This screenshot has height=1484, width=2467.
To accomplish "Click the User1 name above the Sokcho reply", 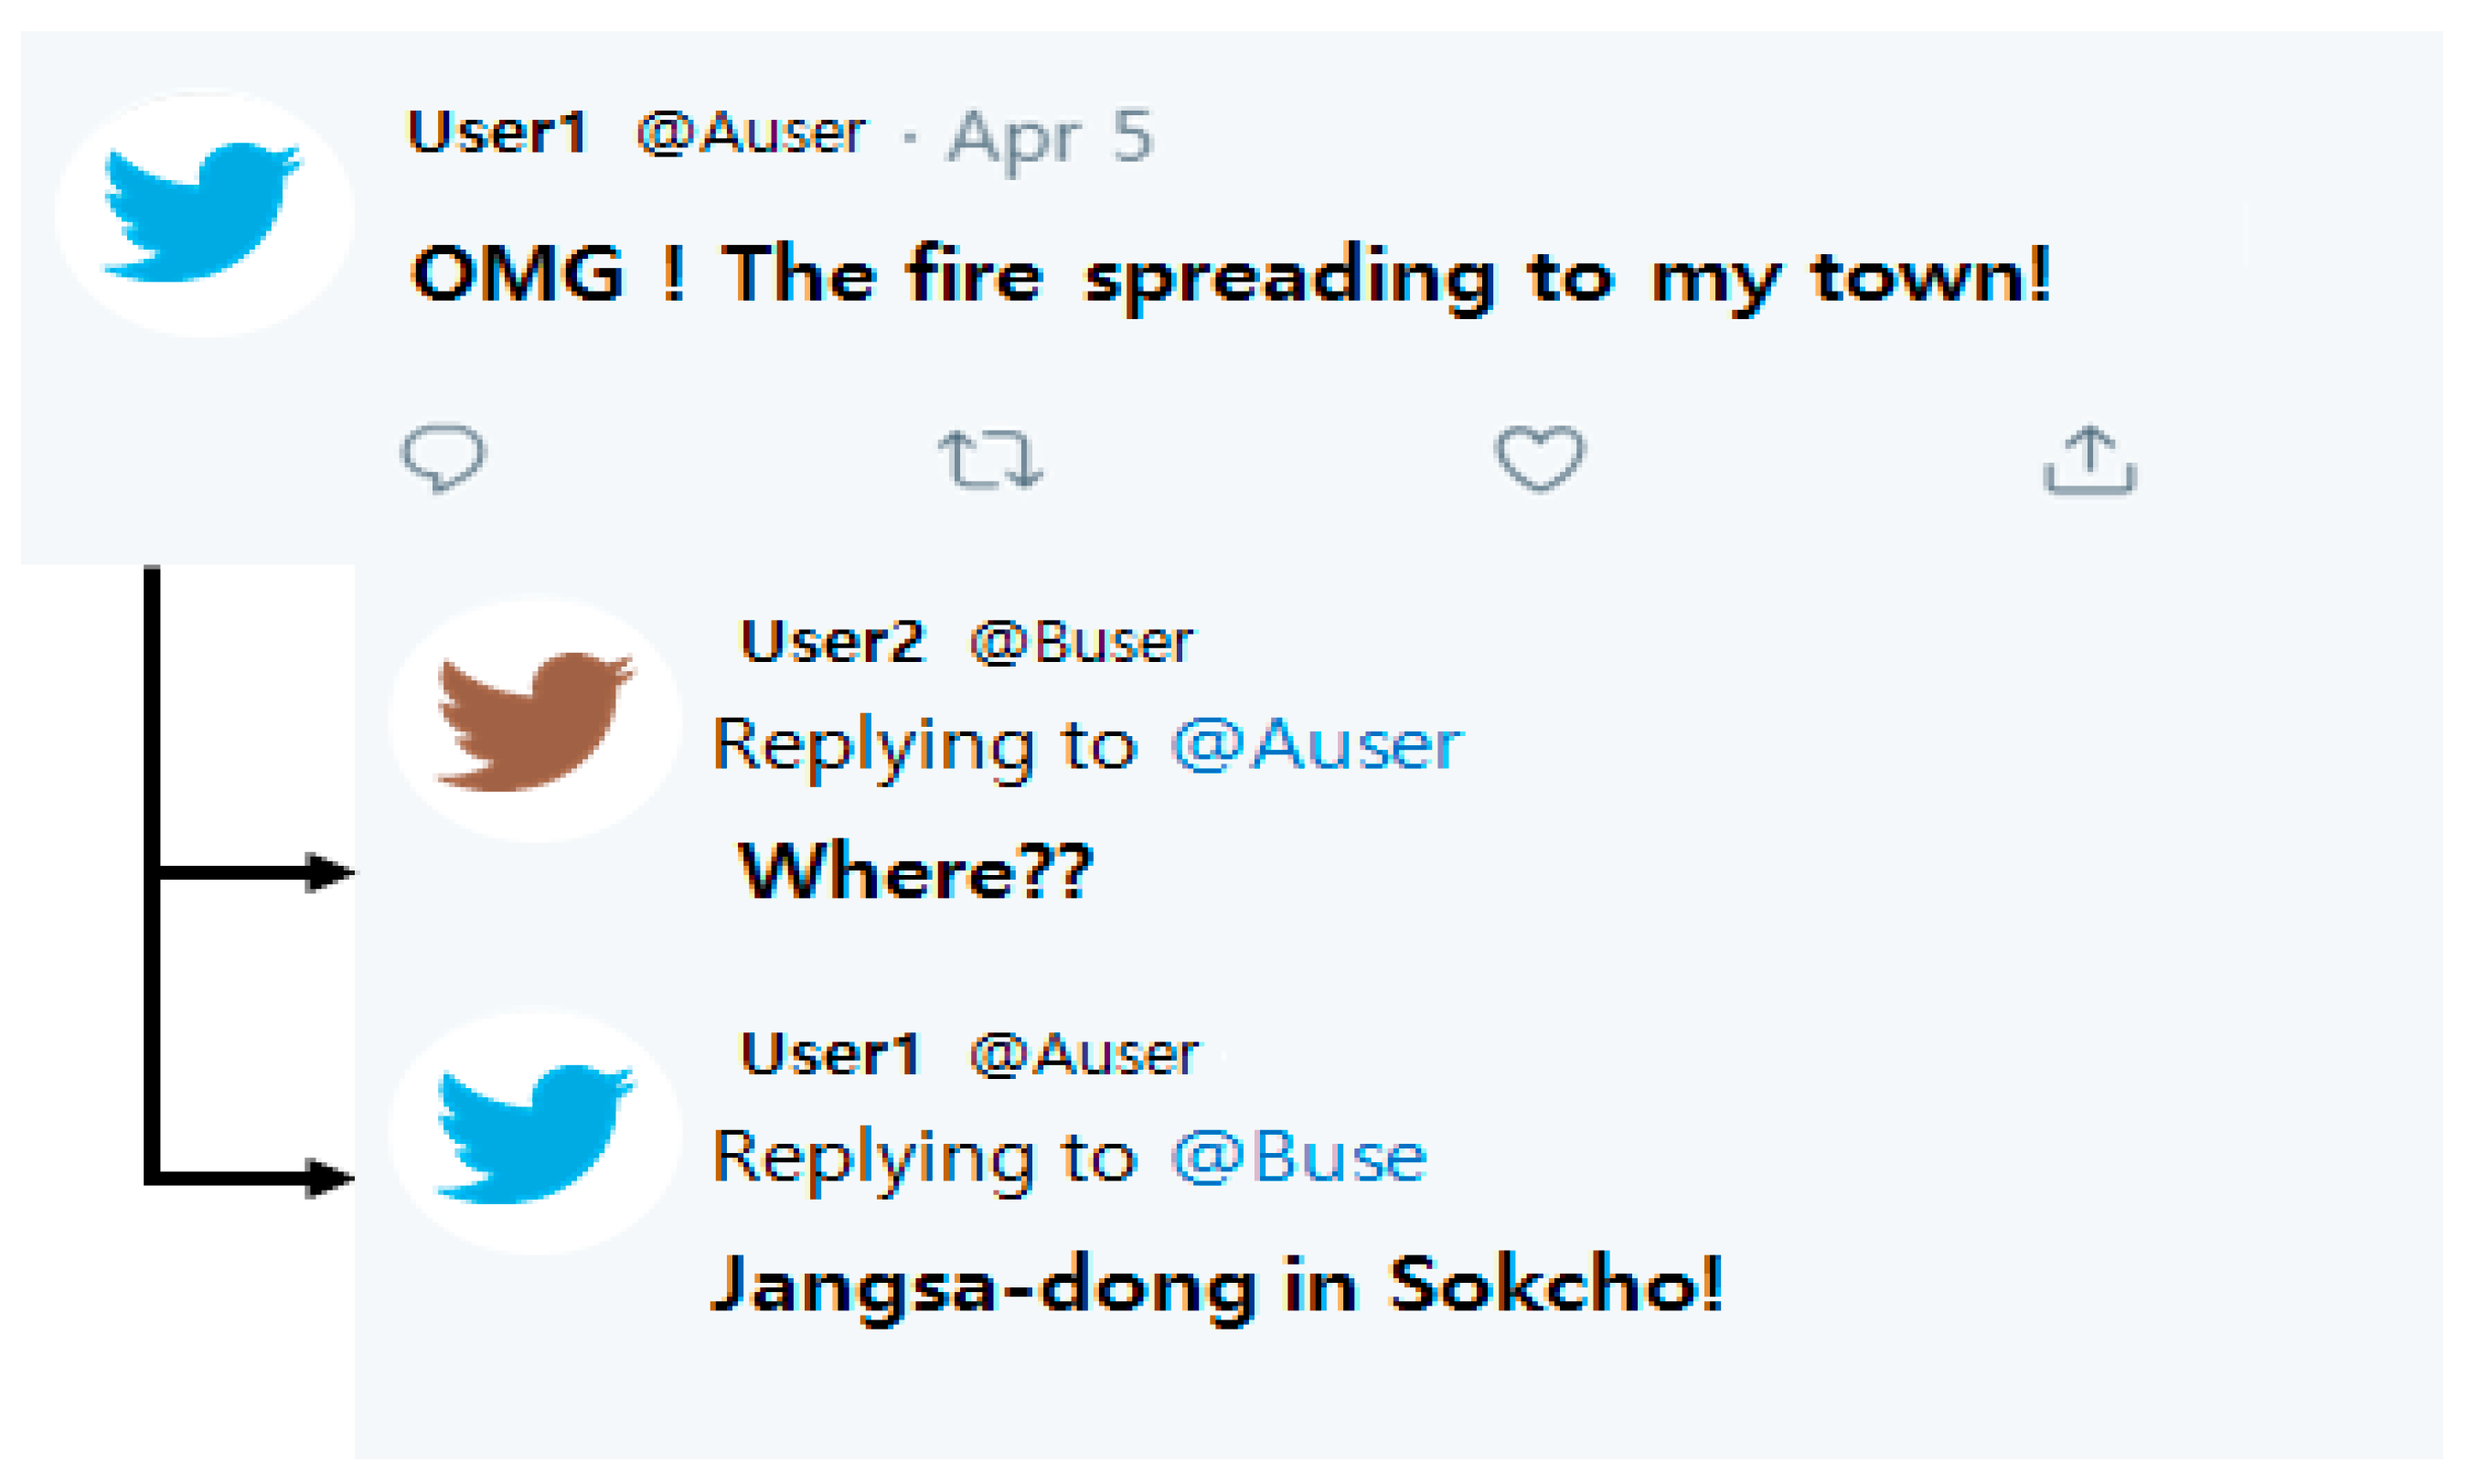I will [x=829, y=1054].
